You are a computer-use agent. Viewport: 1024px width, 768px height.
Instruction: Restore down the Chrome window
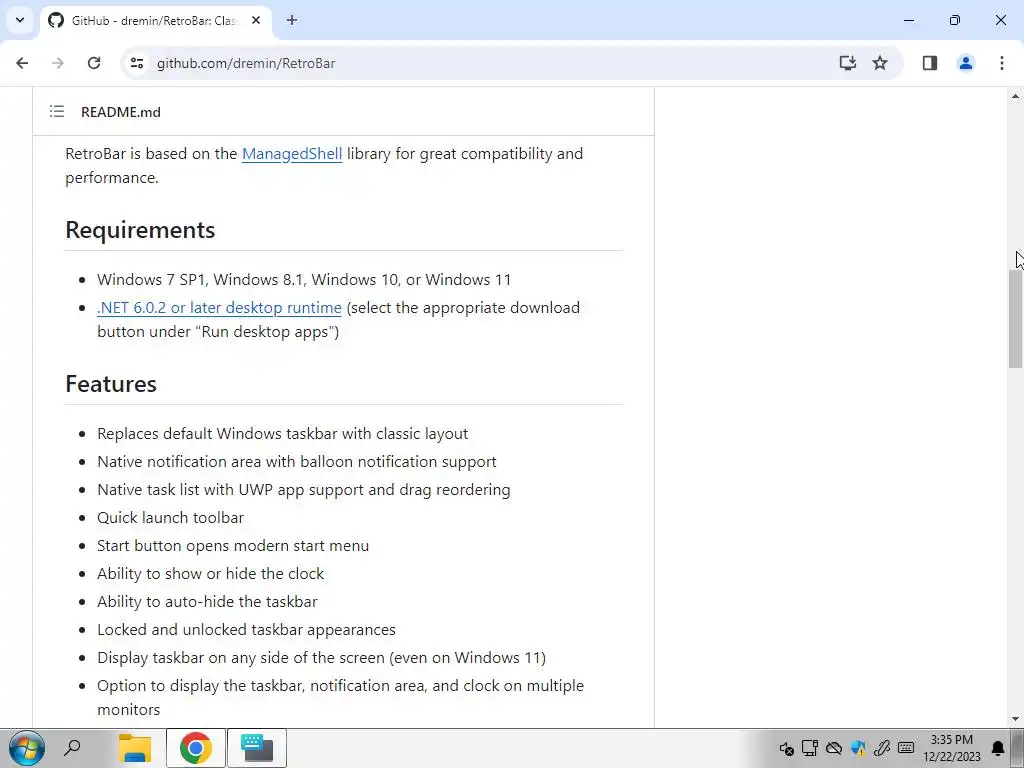955,20
